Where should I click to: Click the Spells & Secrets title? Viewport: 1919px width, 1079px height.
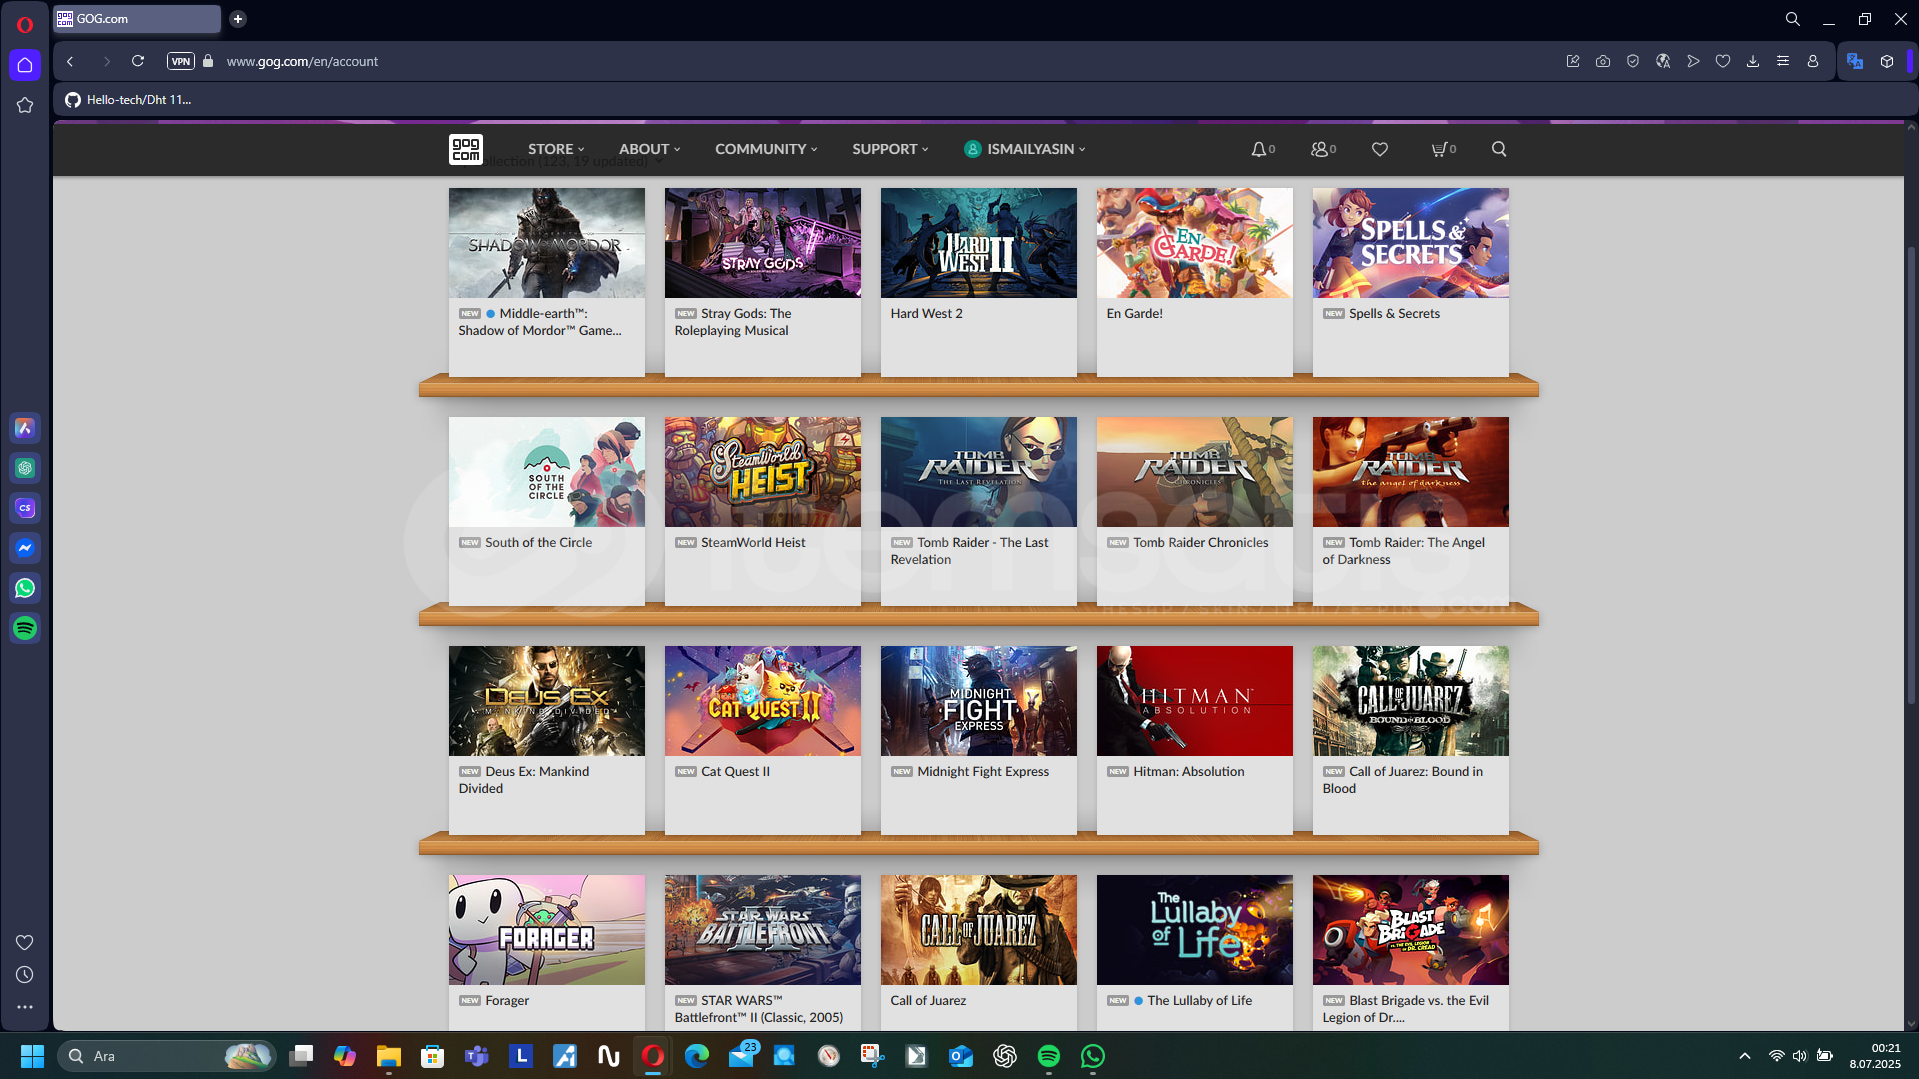[1395, 314]
